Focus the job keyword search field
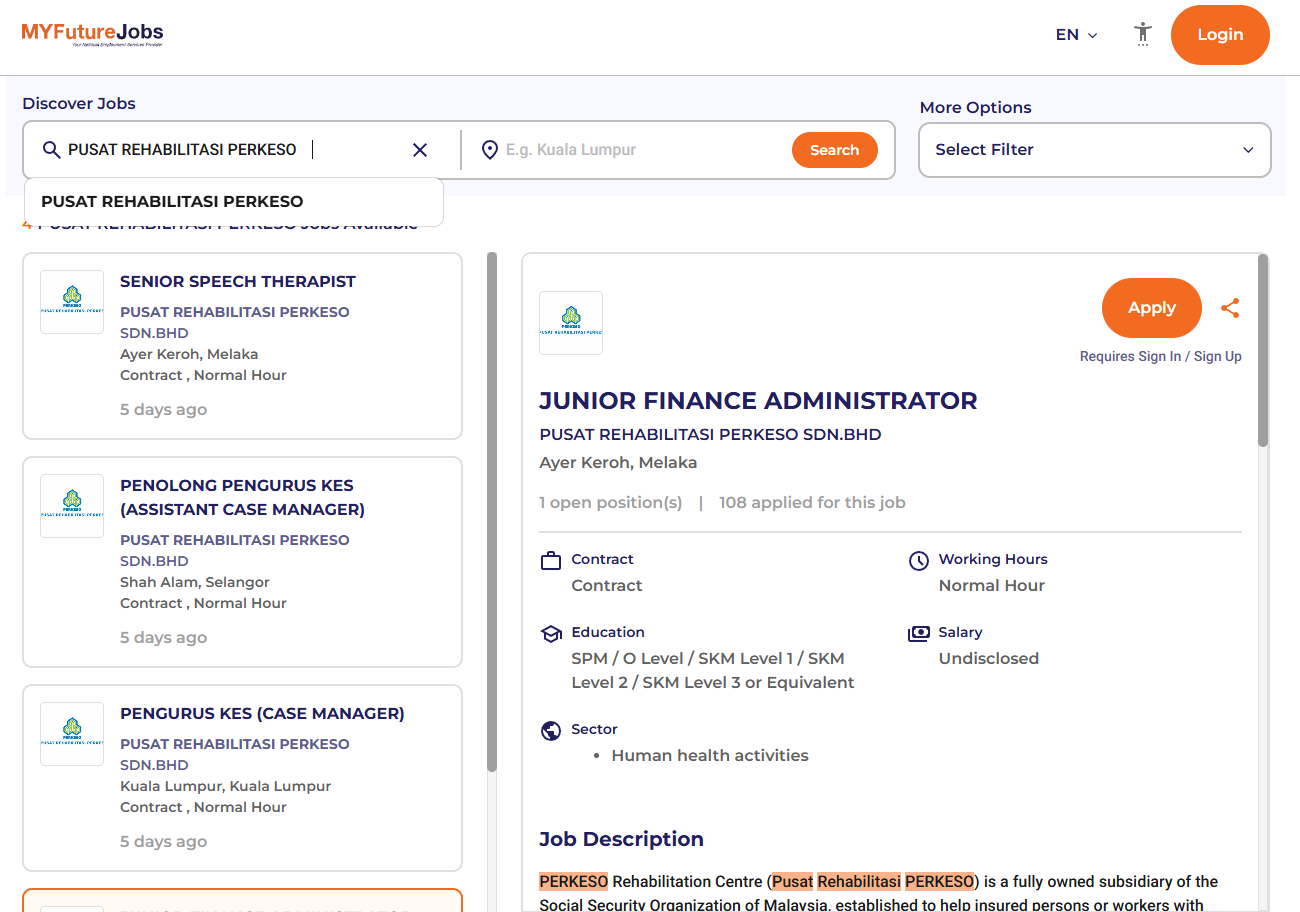1300x912 pixels. pyautogui.click(x=235, y=150)
